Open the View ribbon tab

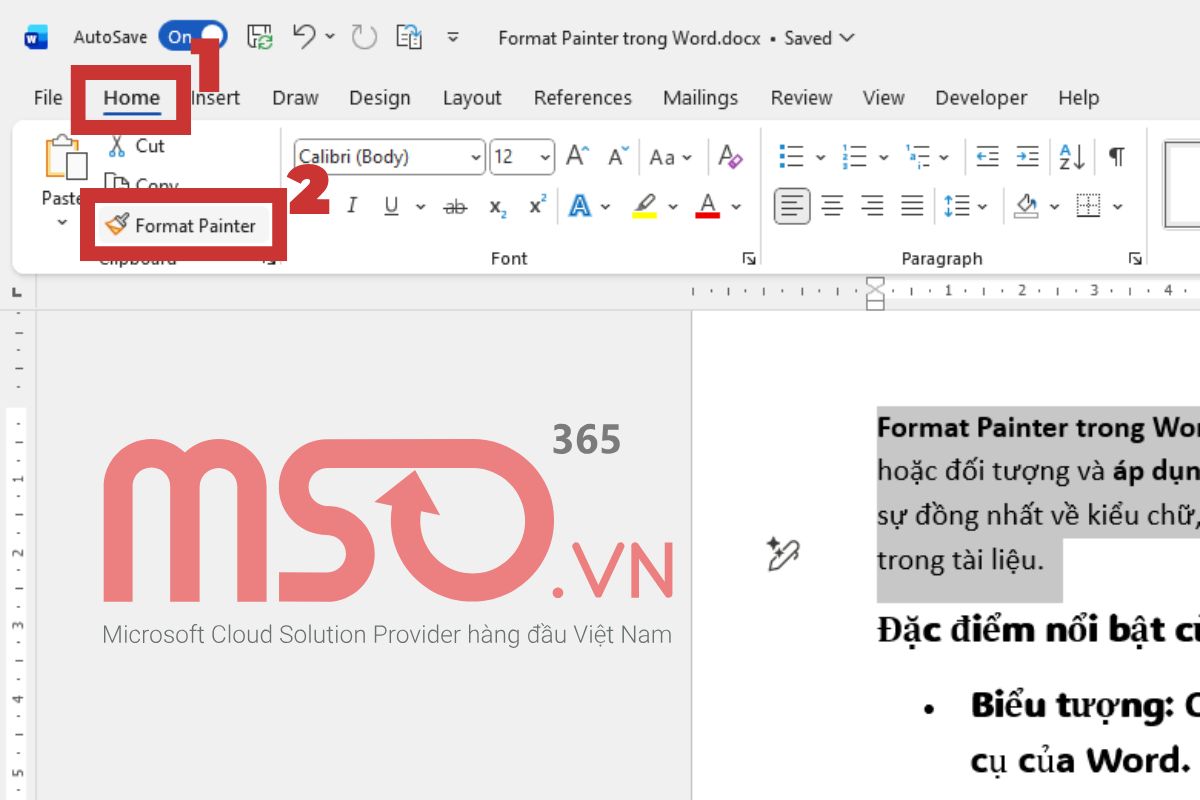point(884,97)
